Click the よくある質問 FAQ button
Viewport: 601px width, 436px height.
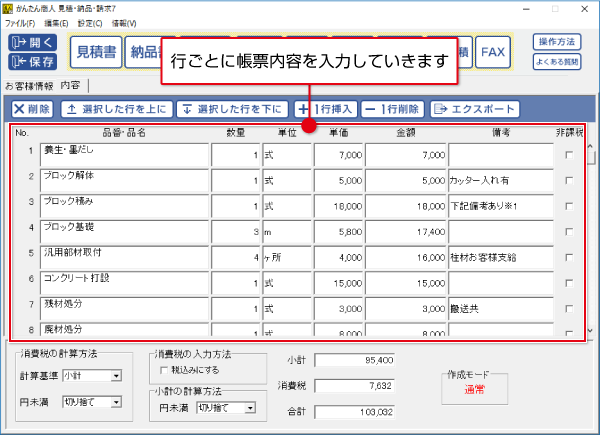(x=557, y=62)
